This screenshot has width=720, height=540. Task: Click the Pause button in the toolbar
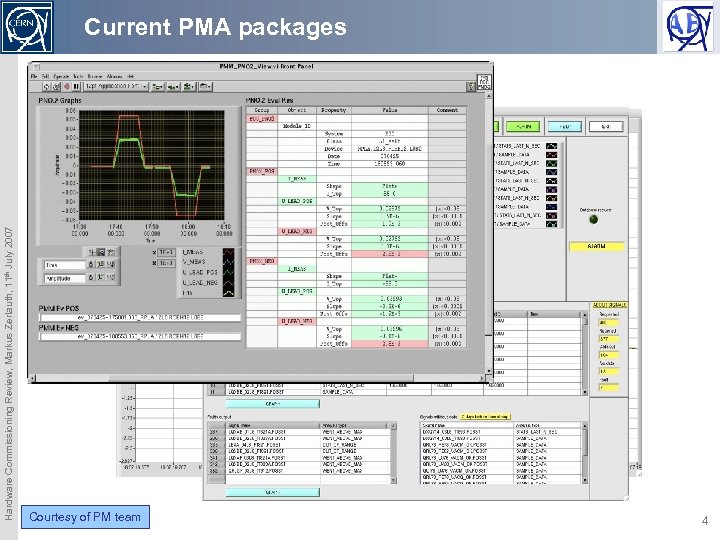[77, 86]
